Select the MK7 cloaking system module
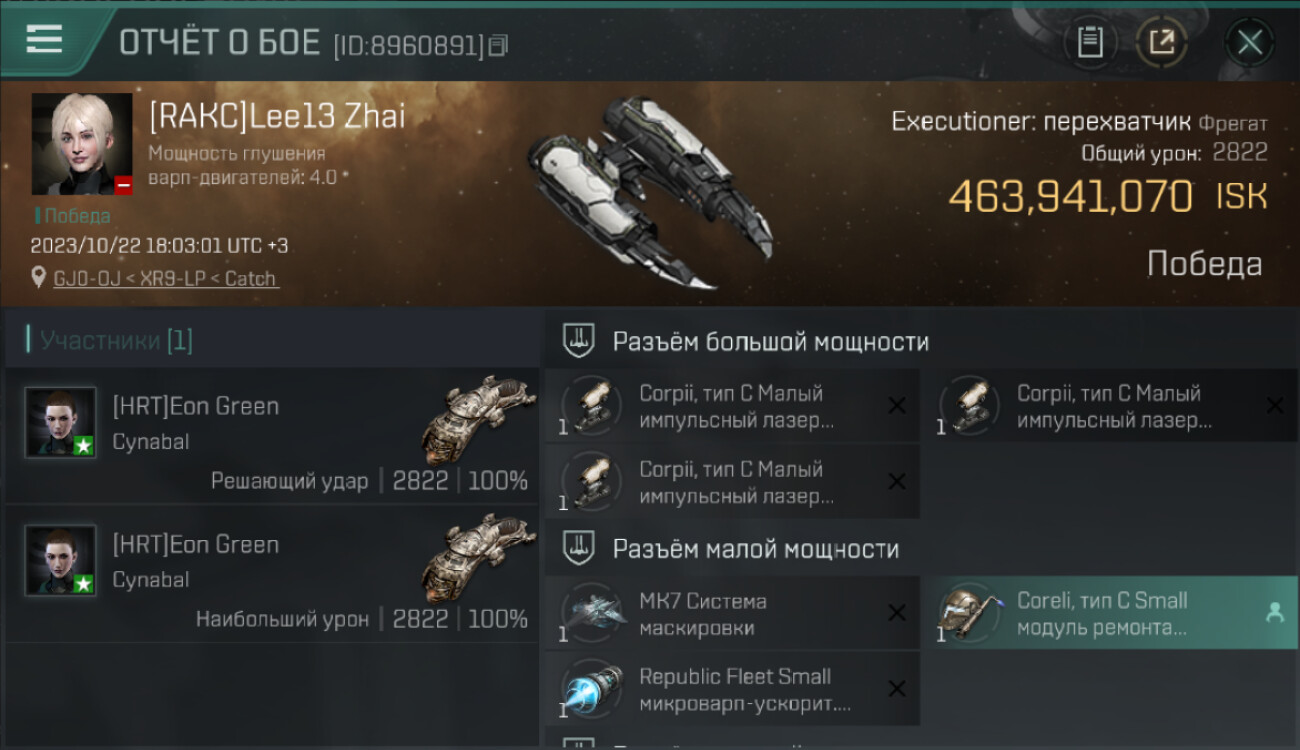The width and height of the screenshot is (1300, 750). pyautogui.click(x=732, y=614)
